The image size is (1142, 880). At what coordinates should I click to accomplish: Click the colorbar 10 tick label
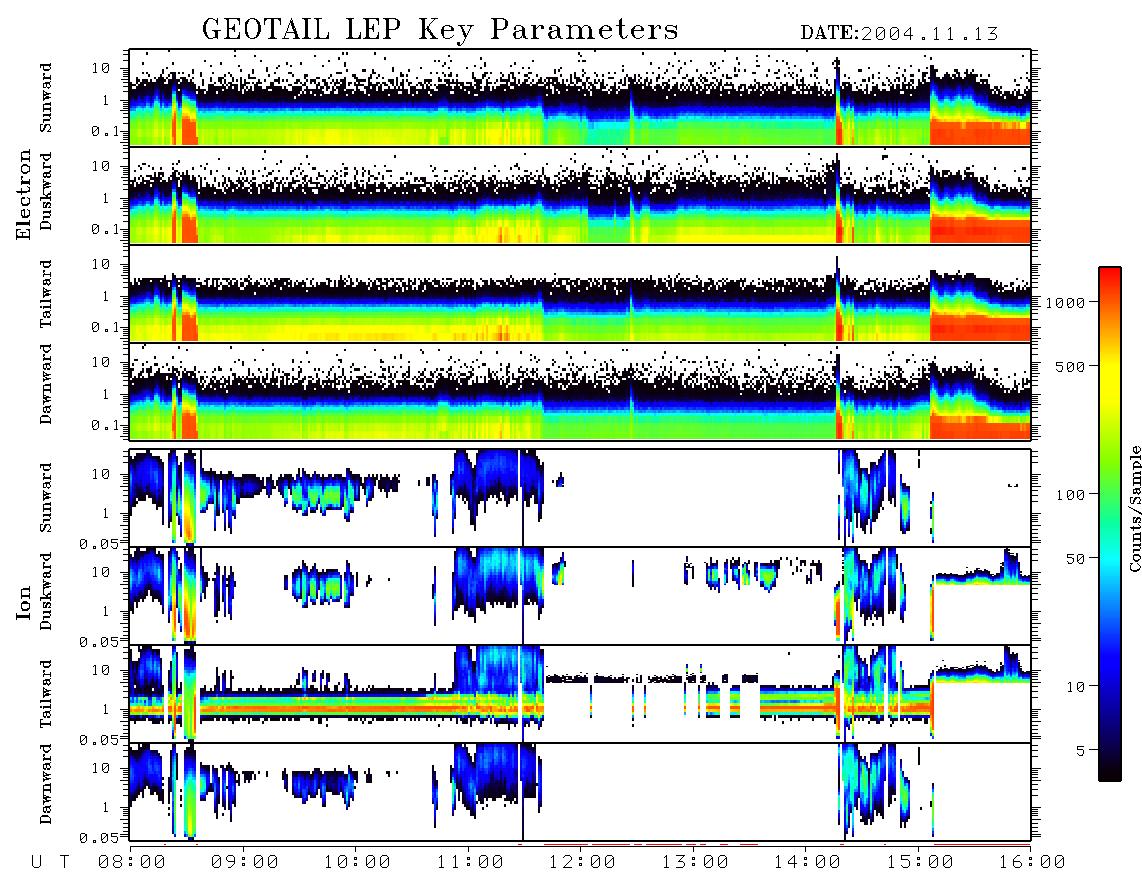click(x=1075, y=686)
